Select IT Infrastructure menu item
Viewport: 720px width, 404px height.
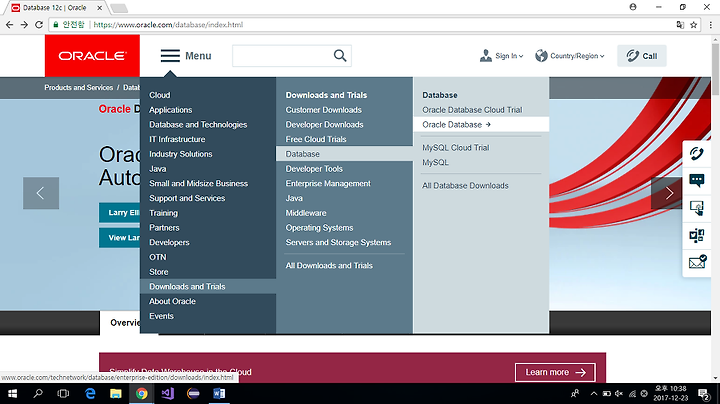tap(177, 139)
